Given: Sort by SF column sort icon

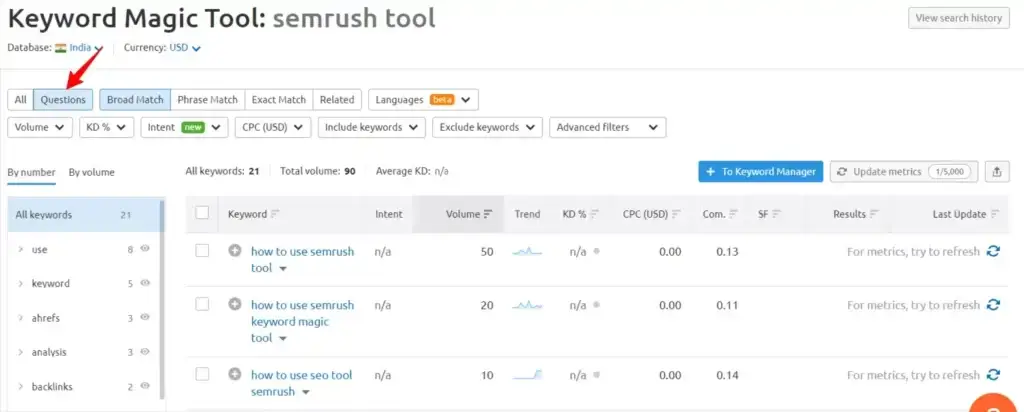Looking at the screenshot, I should (x=776, y=214).
